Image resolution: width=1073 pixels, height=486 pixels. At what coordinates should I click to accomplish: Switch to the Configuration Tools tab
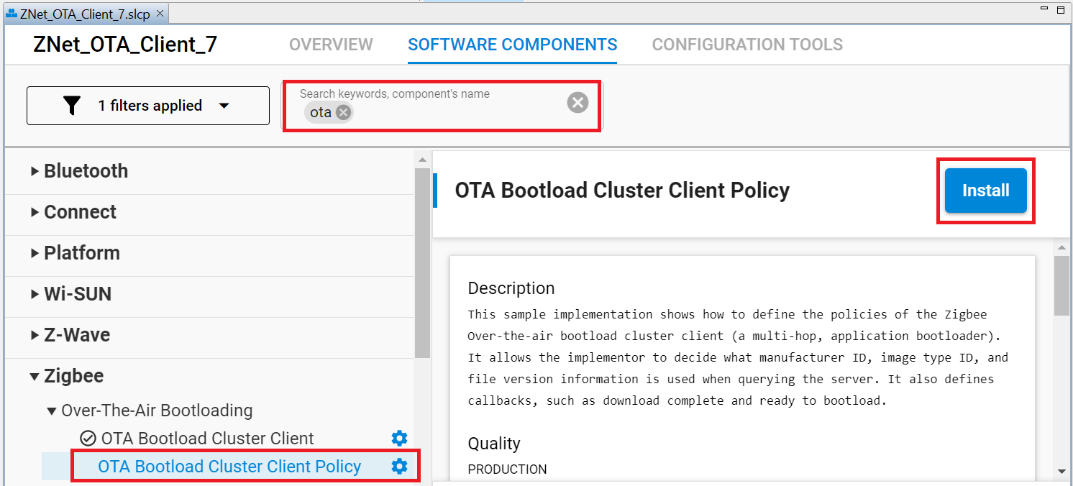[x=747, y=45]
